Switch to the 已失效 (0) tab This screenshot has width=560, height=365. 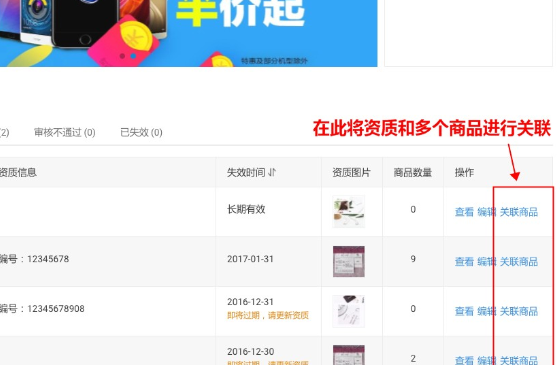[x=141, y=132]
